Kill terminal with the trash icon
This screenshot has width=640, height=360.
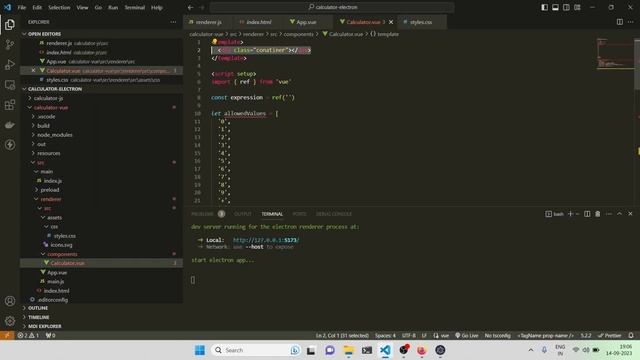pyautogui.click(x=598, y=214)
